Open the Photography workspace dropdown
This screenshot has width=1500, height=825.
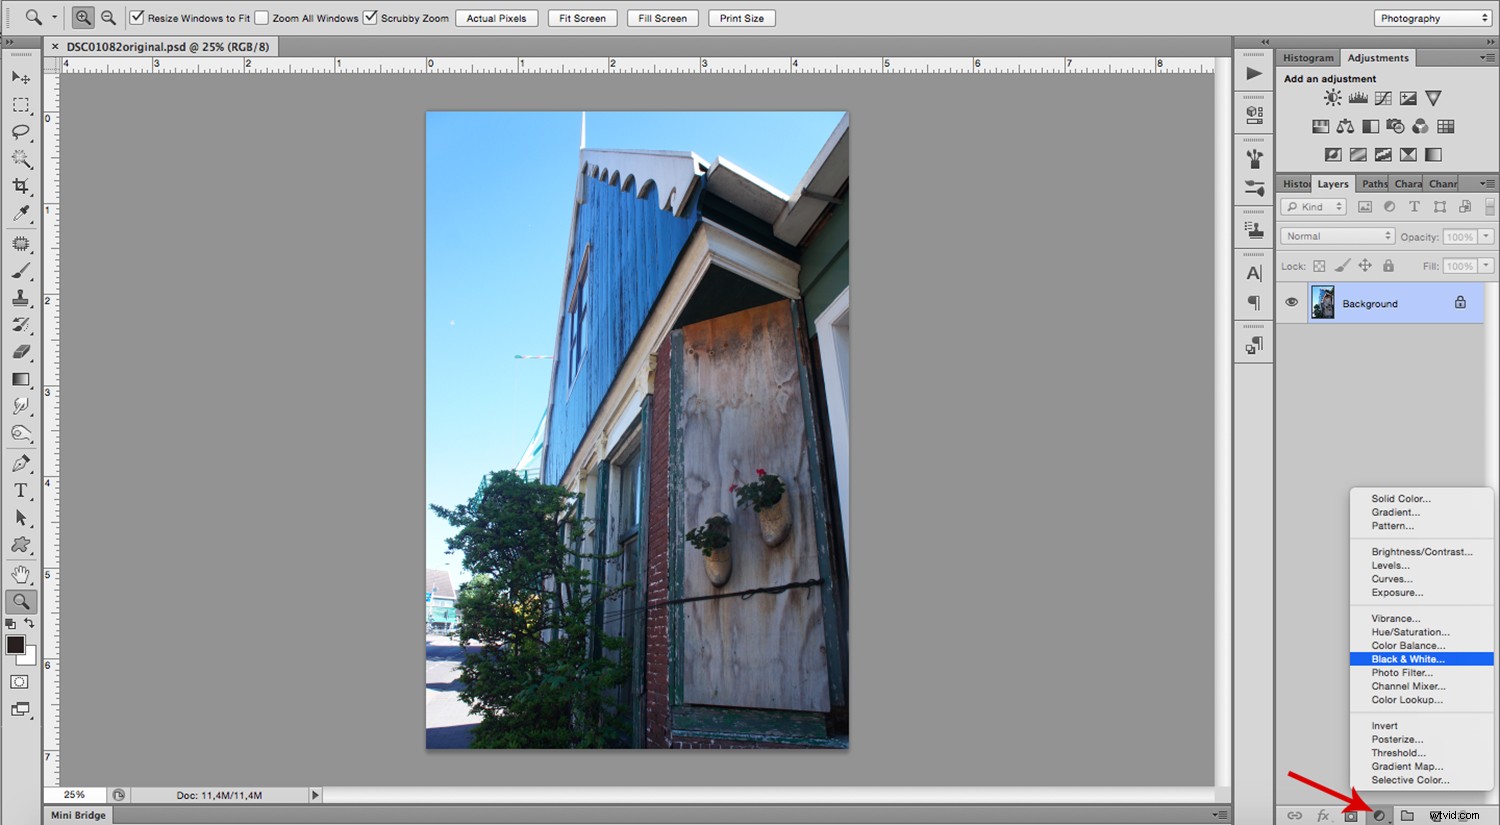[x=1432, y=17]
